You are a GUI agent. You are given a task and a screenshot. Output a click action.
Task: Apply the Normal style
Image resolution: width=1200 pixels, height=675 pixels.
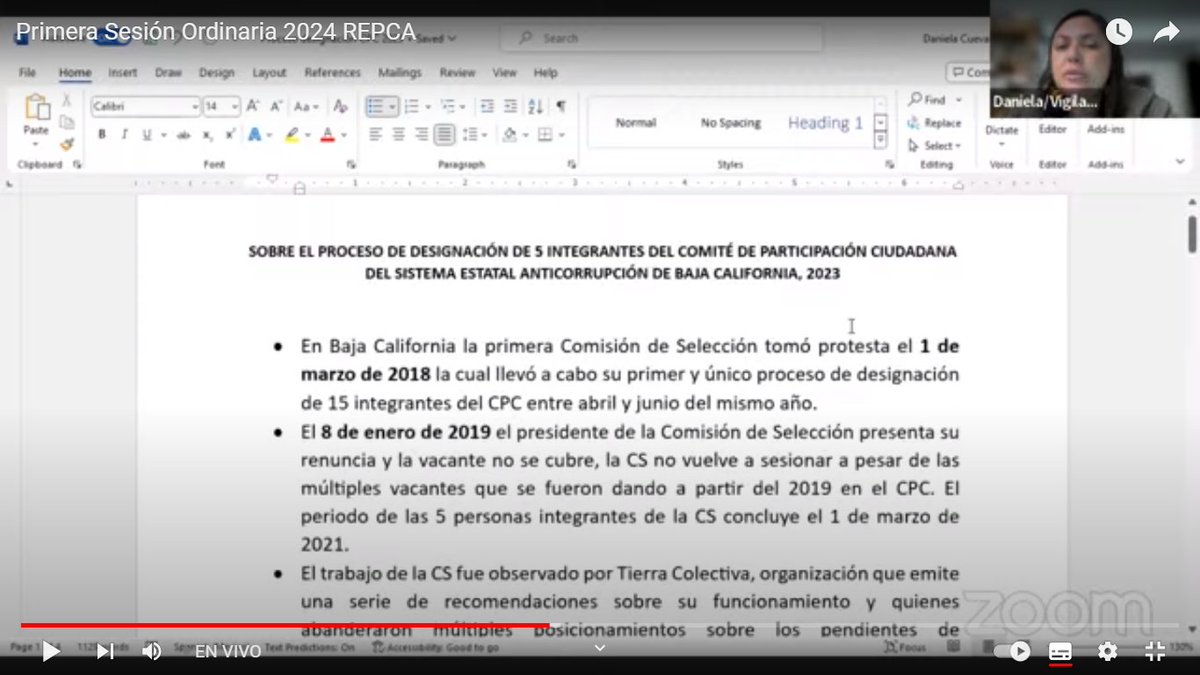[x=636, y=123]
